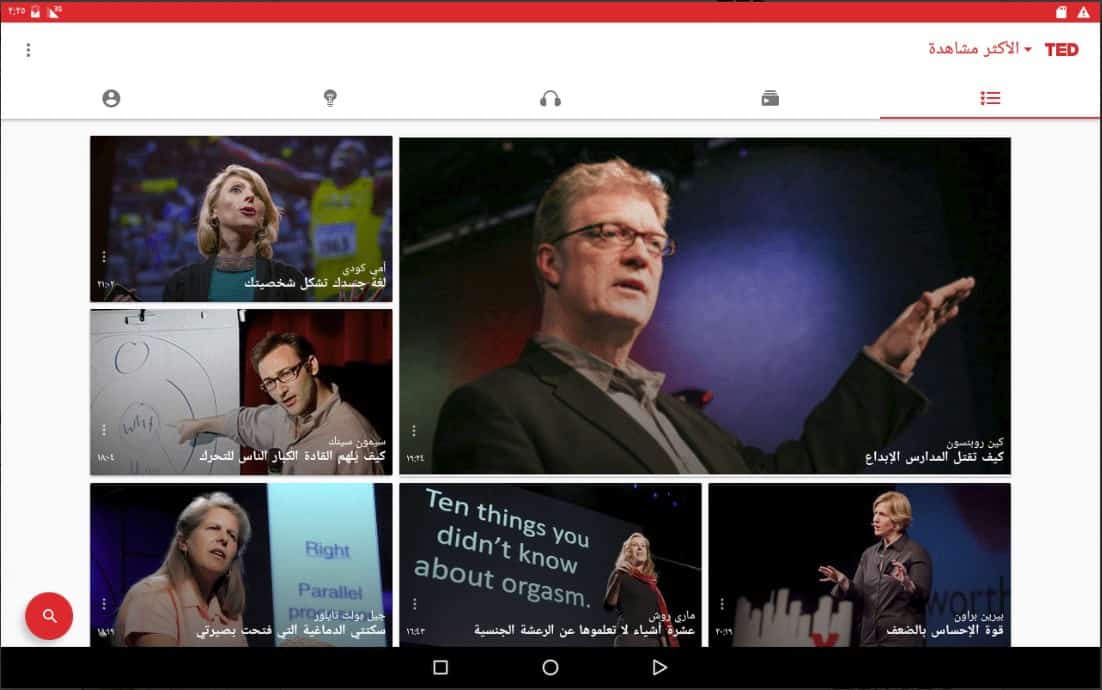Open the top-left overflow menu

28,50
